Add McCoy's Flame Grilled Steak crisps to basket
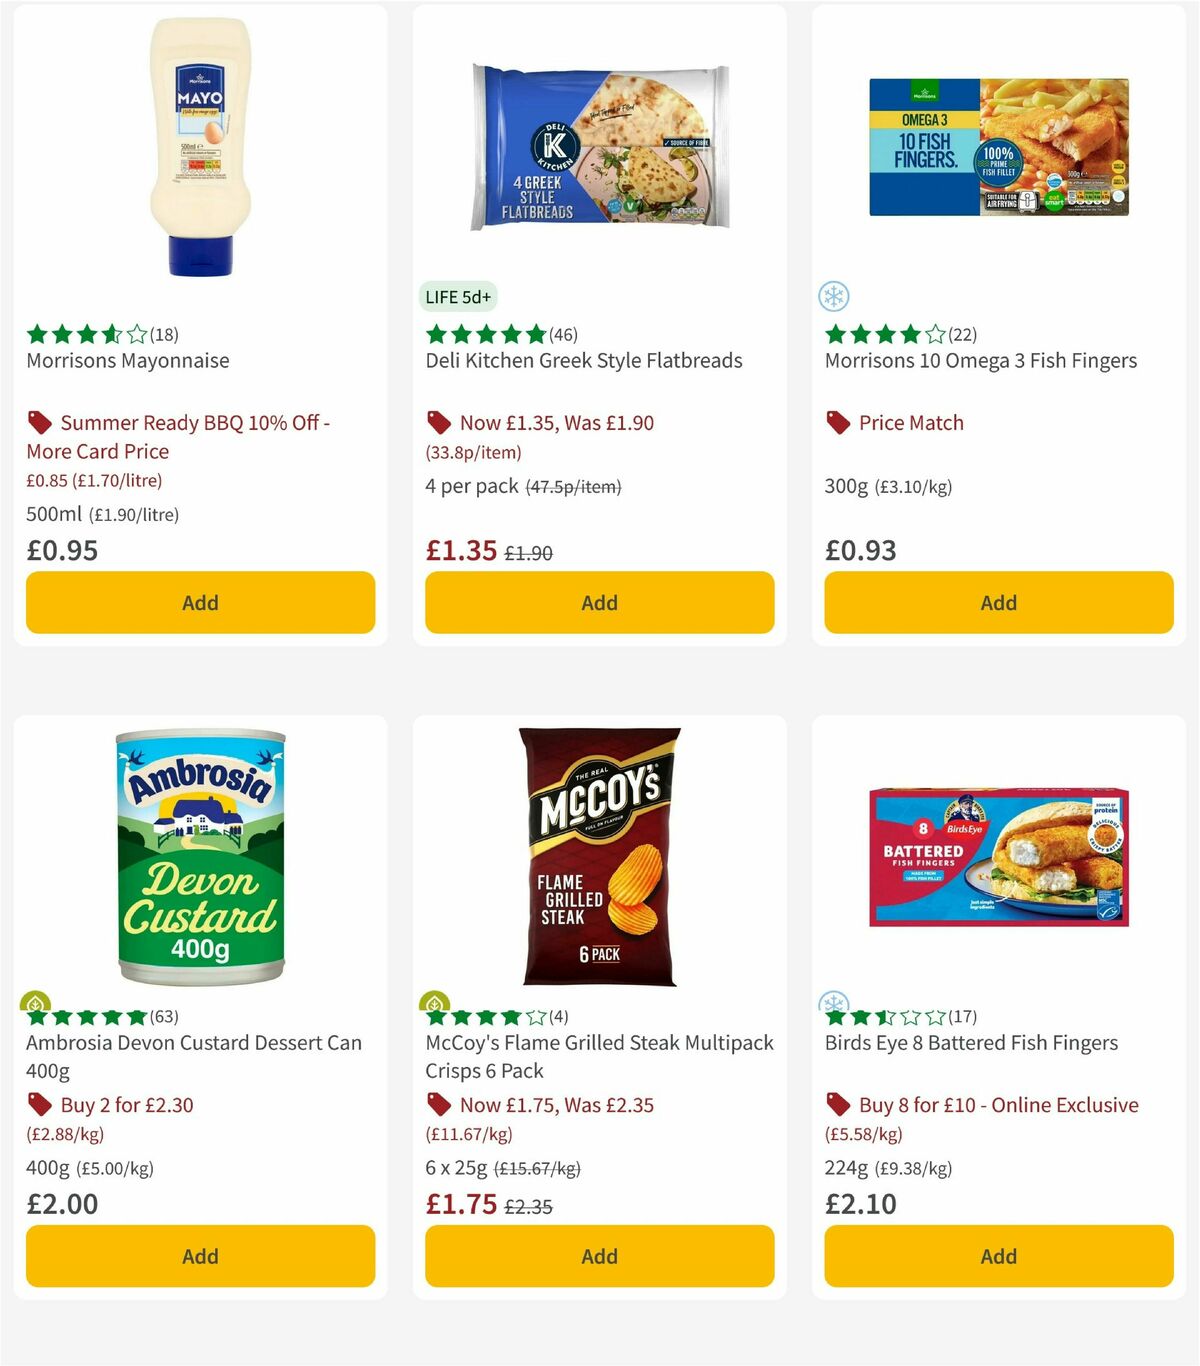Viewport: 1200px width, 1366px height. click(599, 1256)
